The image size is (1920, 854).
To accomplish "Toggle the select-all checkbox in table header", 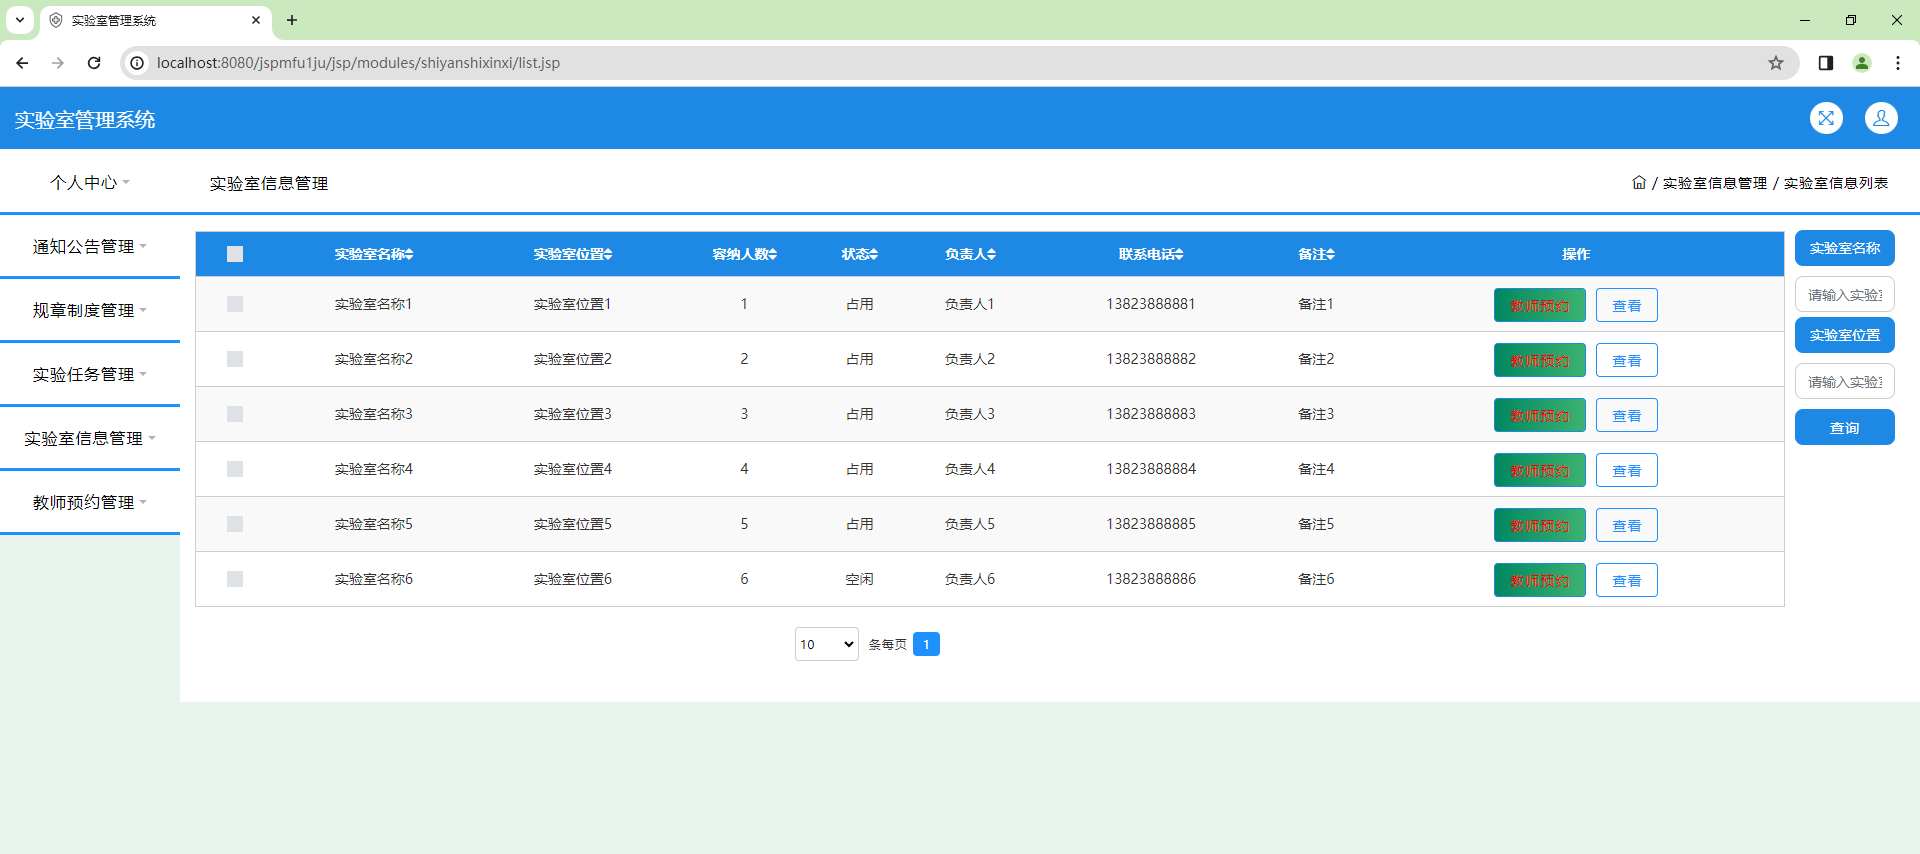I will (235, 254).
